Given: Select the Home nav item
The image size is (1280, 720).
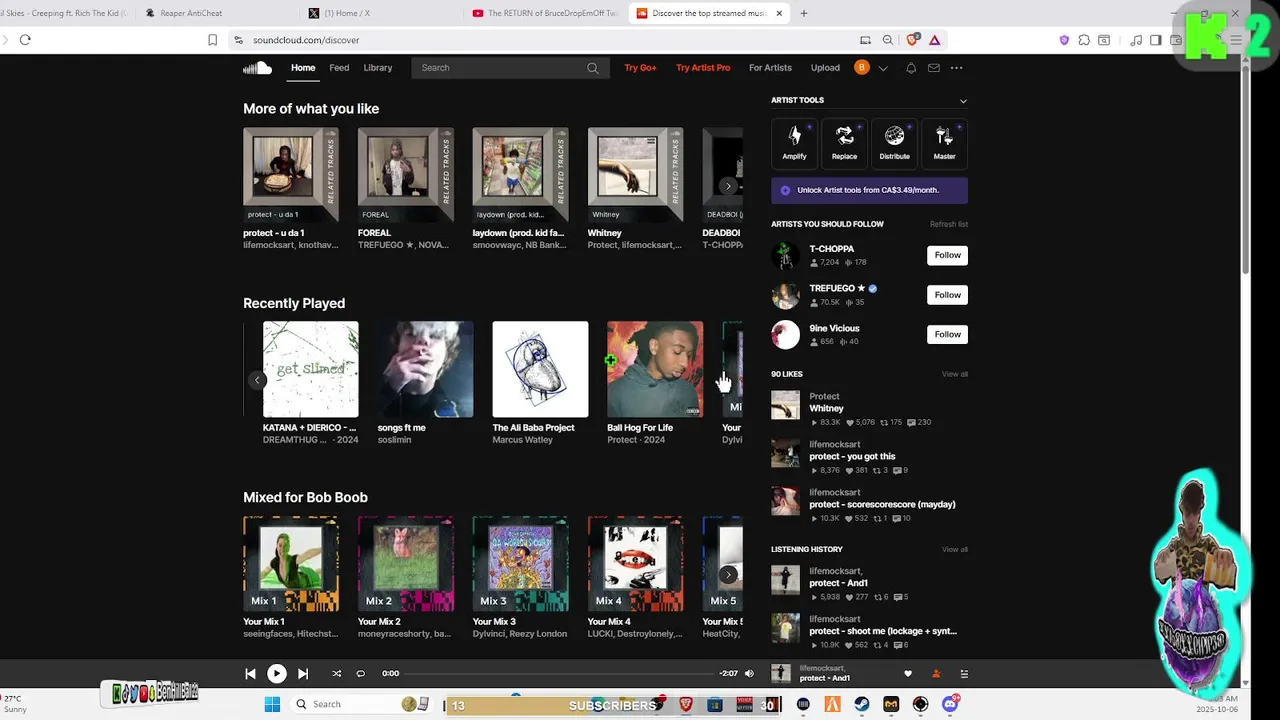Looking at the screenshot, I should 303,68.
